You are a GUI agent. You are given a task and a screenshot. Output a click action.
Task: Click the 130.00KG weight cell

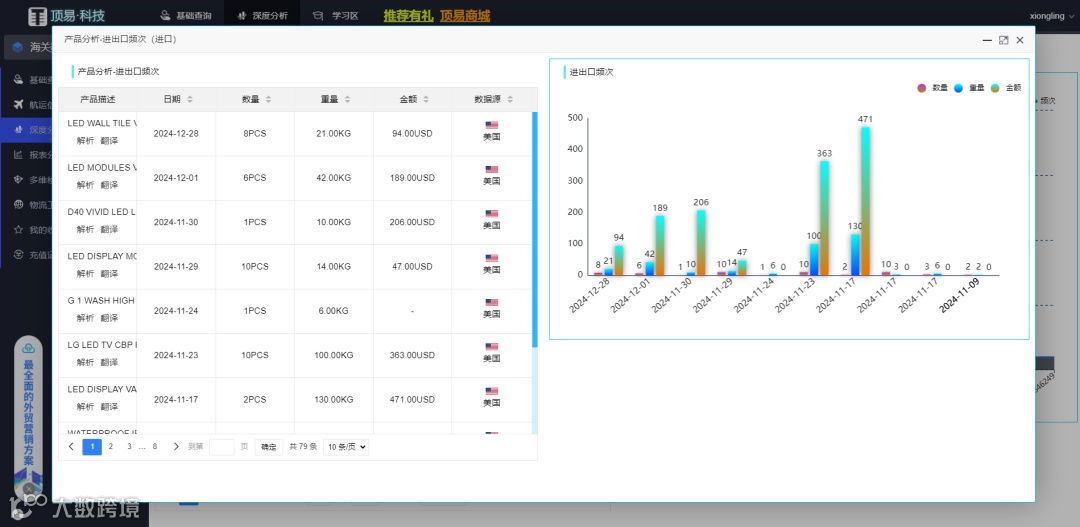click(x=334, y=400)
